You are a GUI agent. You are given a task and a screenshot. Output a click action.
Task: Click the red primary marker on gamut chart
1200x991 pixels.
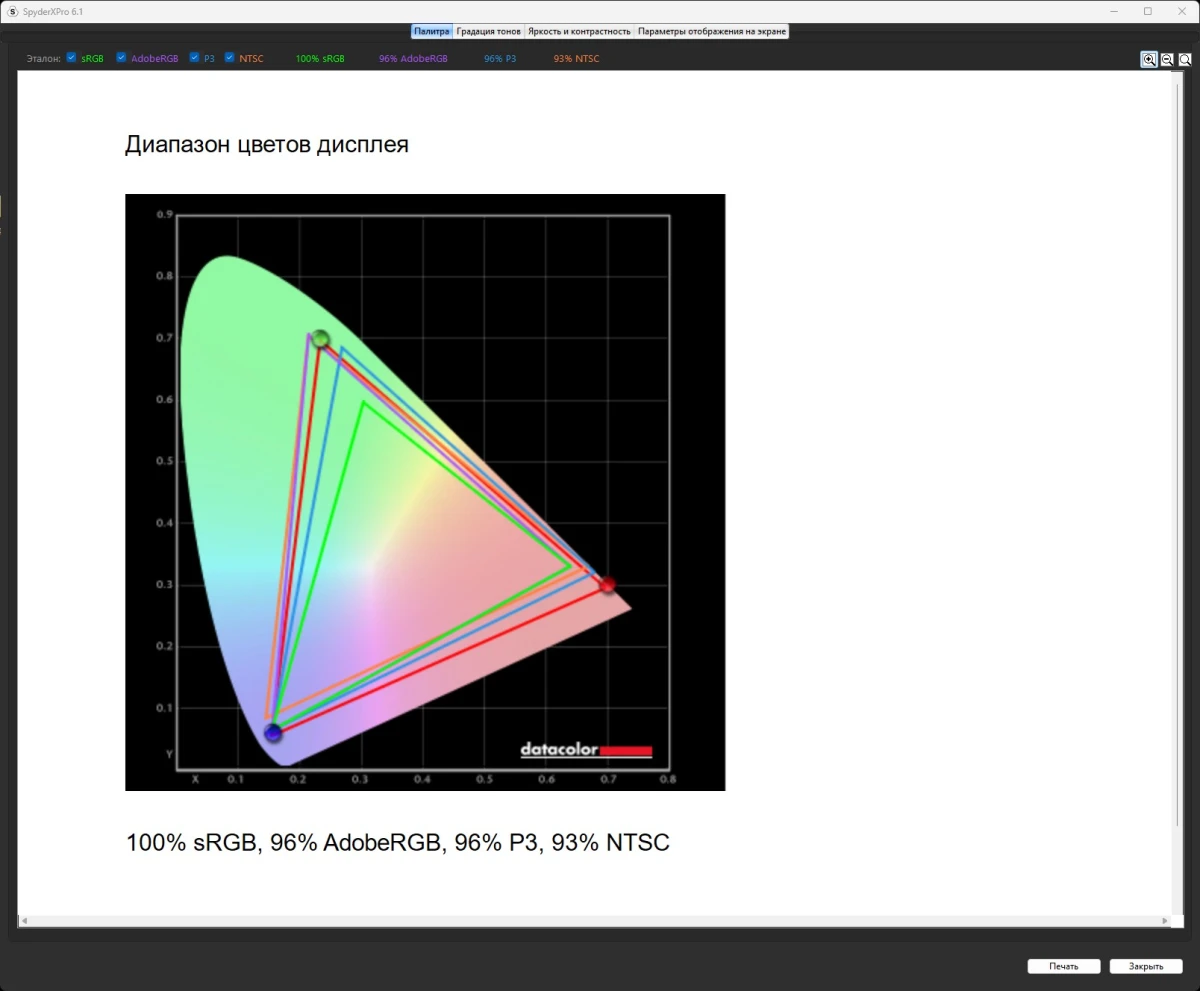click(x=607, y=584)
